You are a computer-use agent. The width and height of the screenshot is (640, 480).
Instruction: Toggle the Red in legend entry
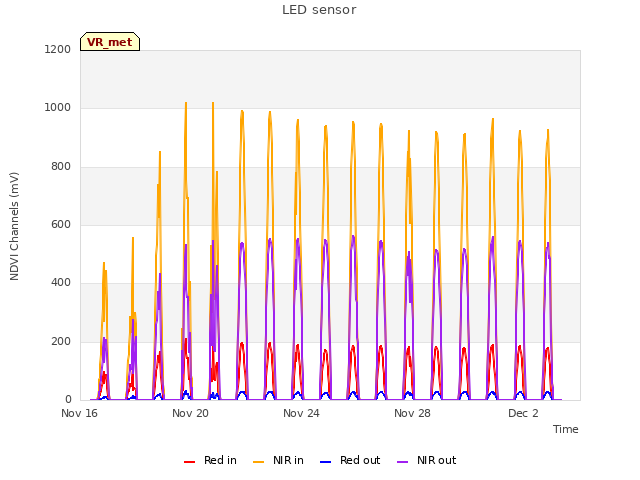pos(210,460)
